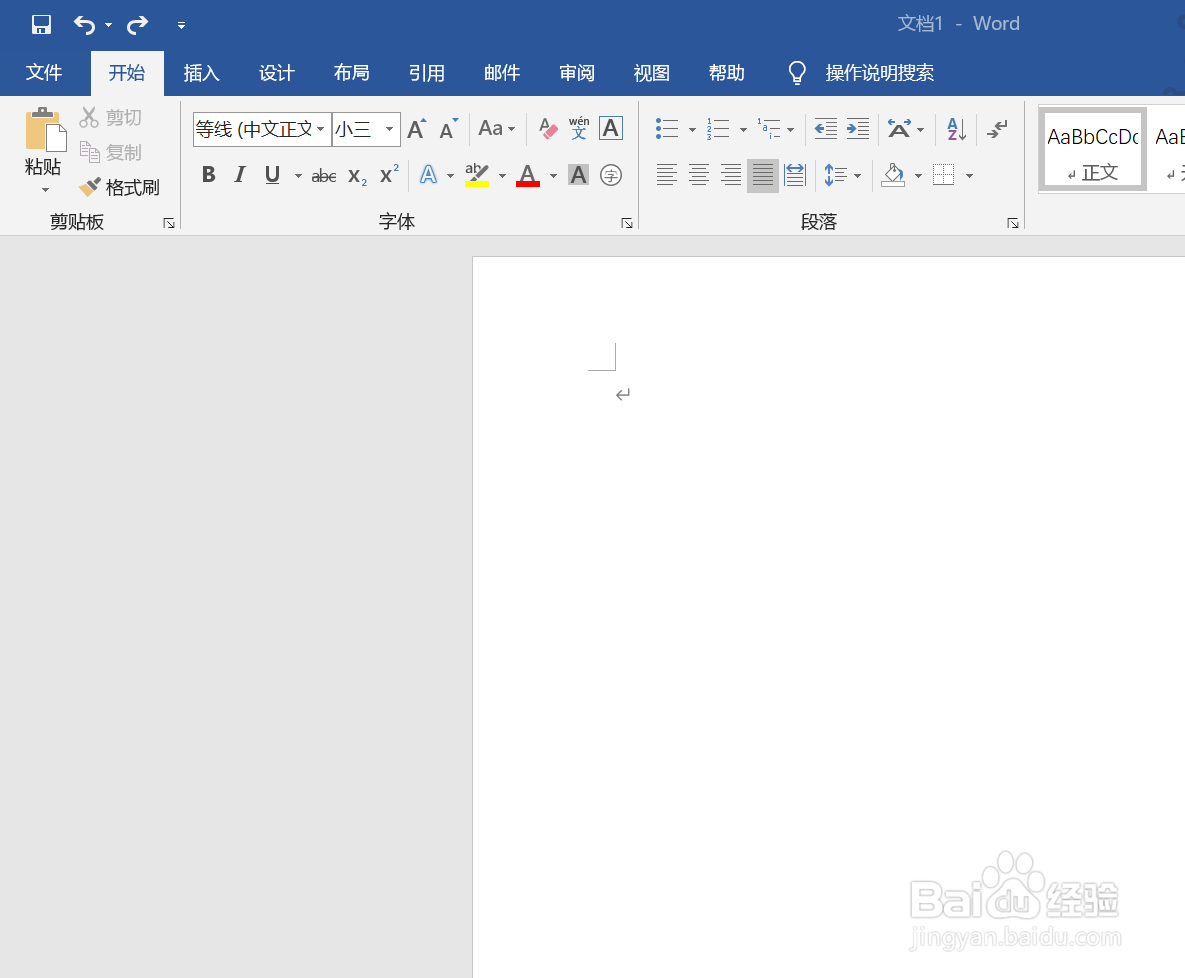The image size is (1185, 978).
Task: Apply the yellow text highlight color
Action: (x=477, y=175)
